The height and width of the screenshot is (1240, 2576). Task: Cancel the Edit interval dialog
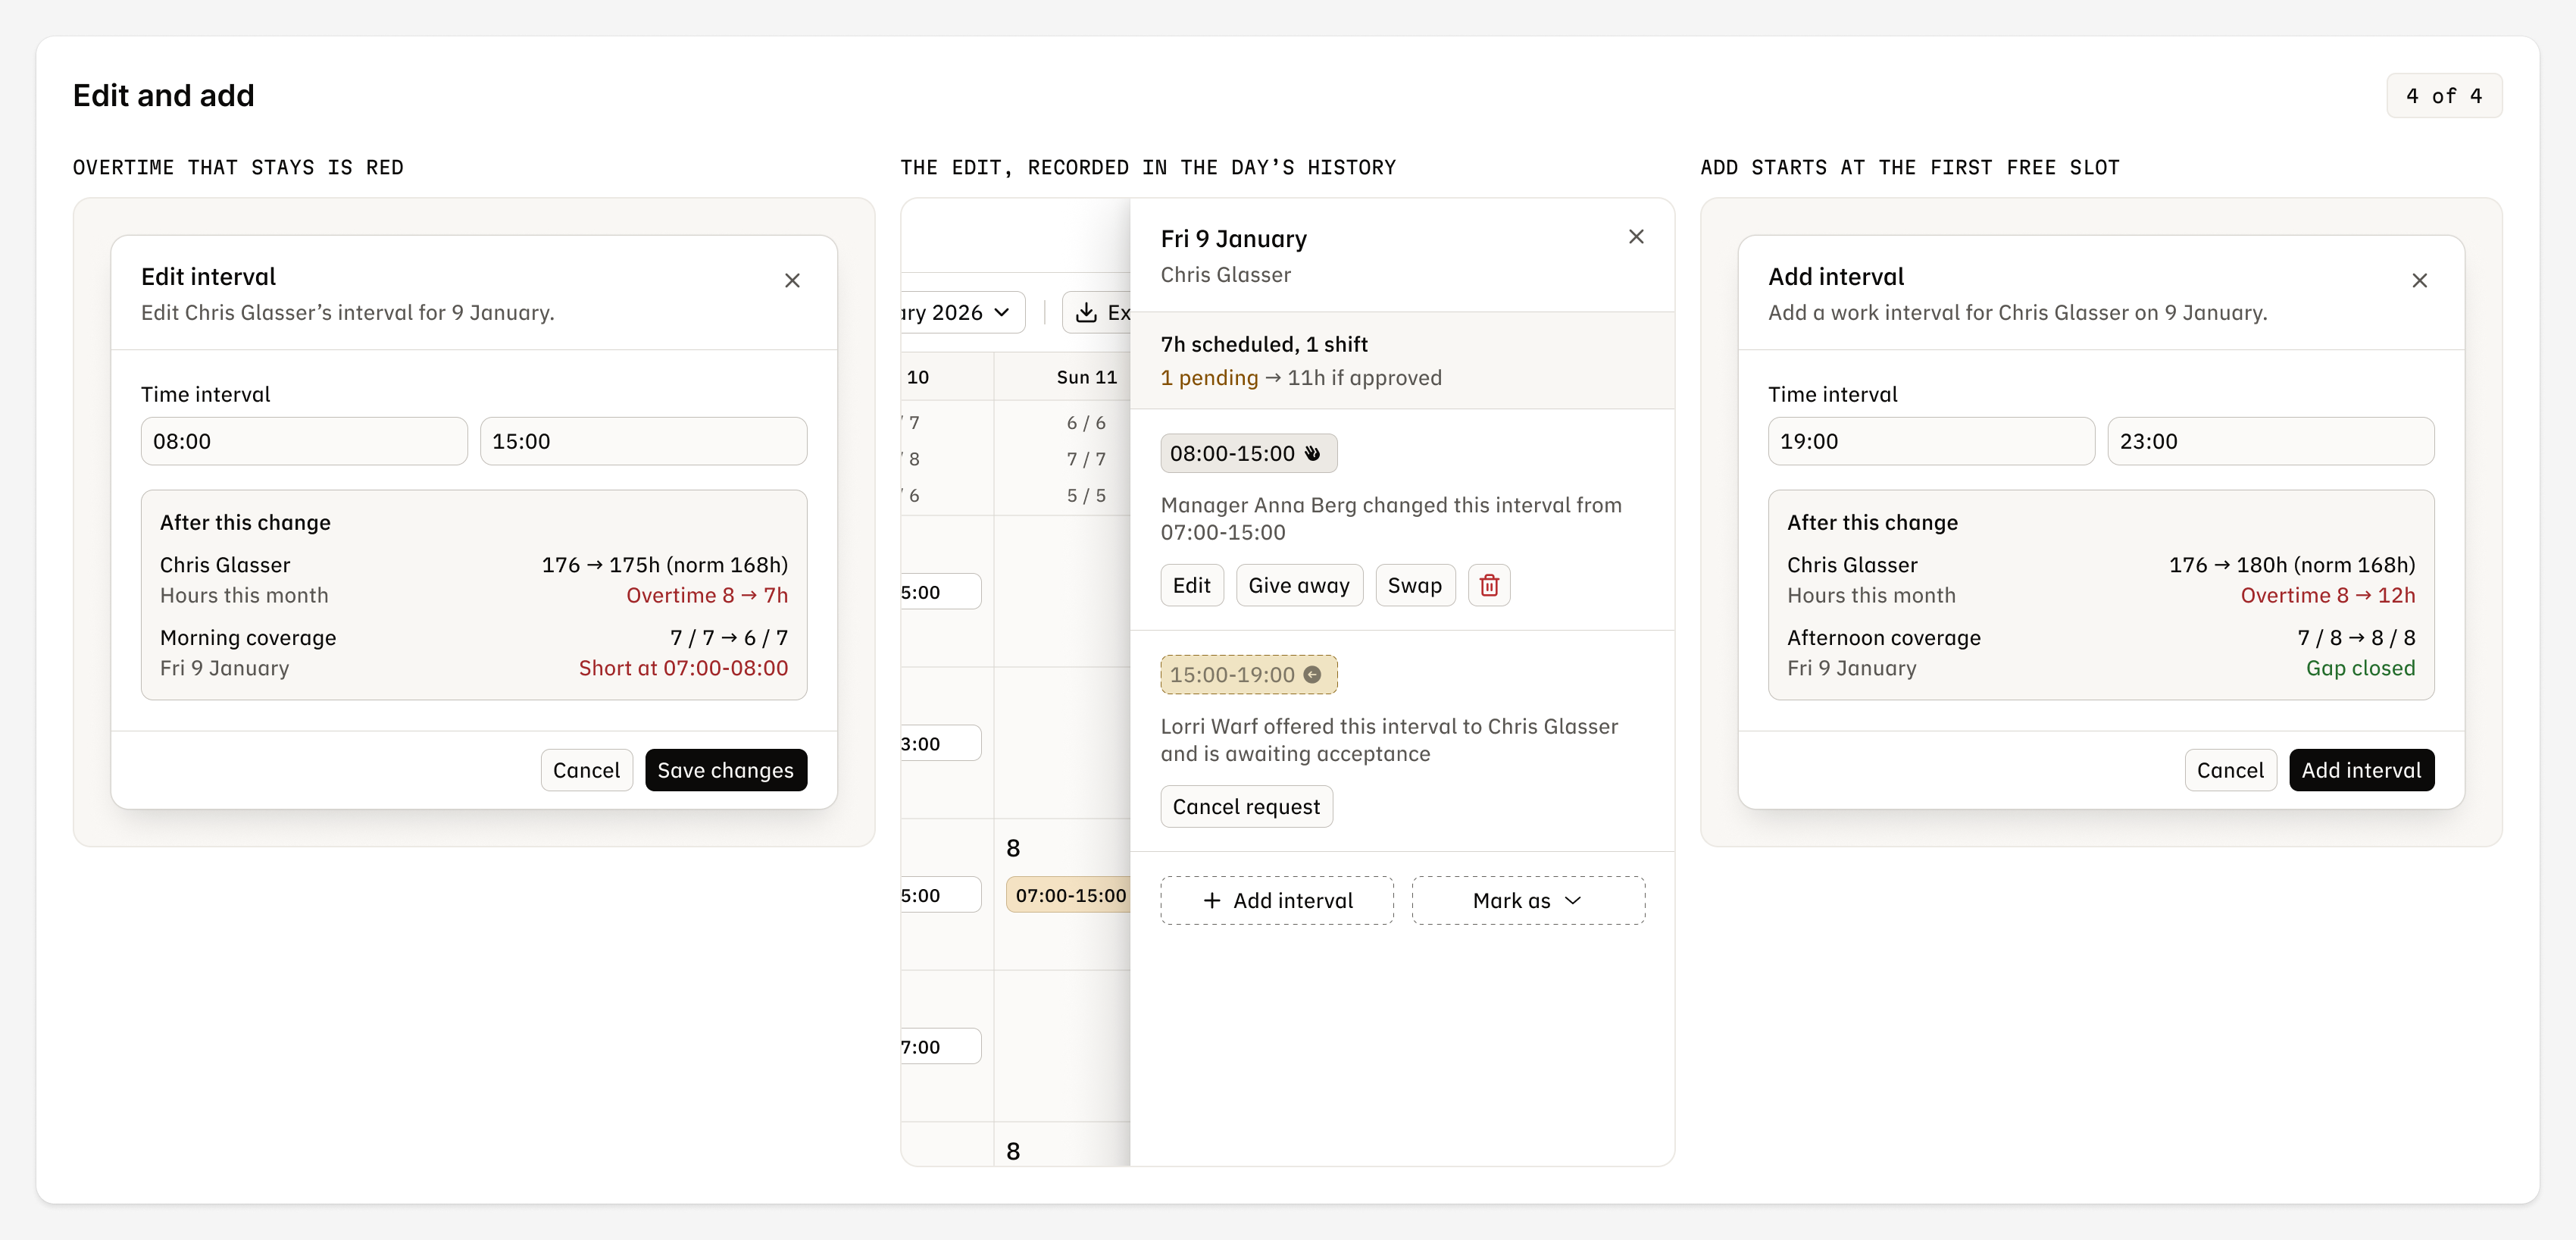(586, 770)
